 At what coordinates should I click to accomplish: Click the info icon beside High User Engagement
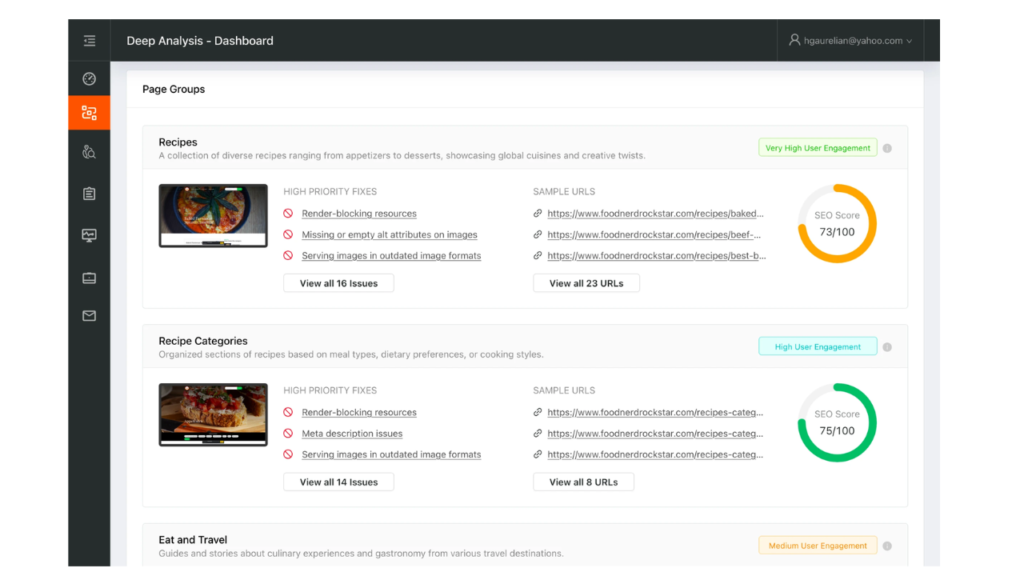tap(887, 347)
